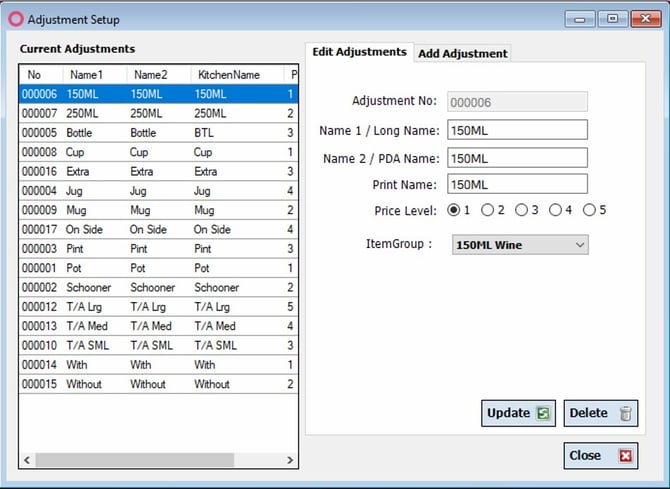The width and height of the screenshot is (670, 489).
Task: Click the Name 1 / Long Name field
Action: point(517,130)
